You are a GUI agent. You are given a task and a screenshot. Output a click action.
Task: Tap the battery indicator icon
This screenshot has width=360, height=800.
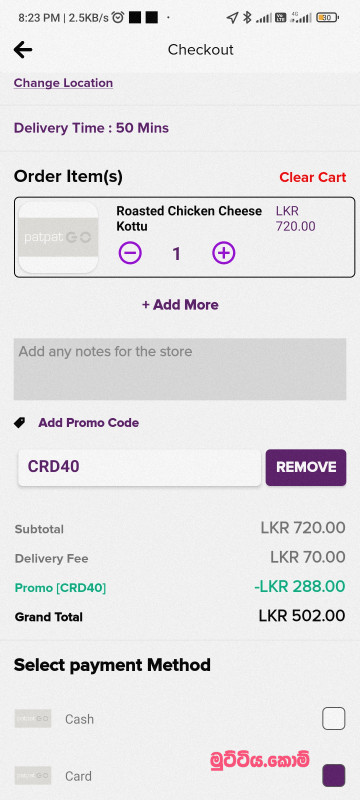click(327, 18)
